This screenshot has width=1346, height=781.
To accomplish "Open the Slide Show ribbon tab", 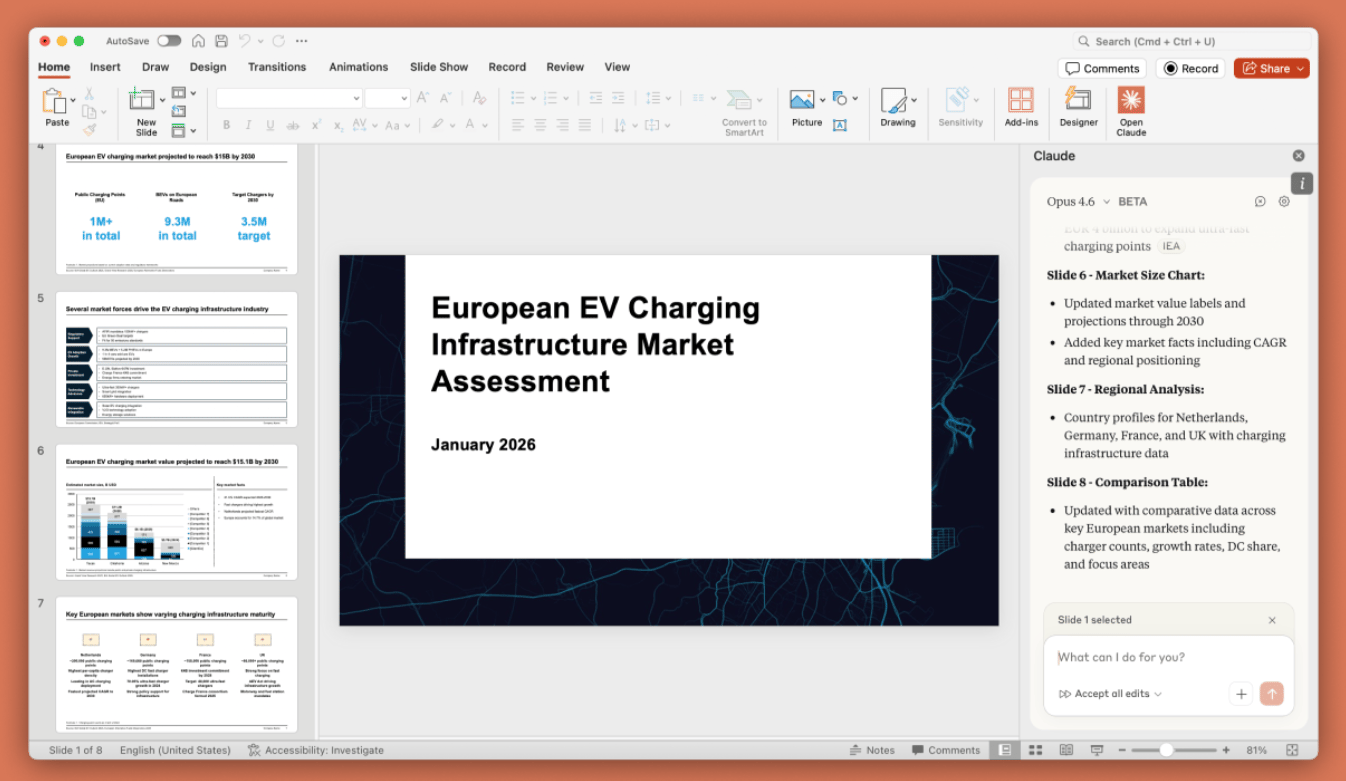I will tap(438, 67).
